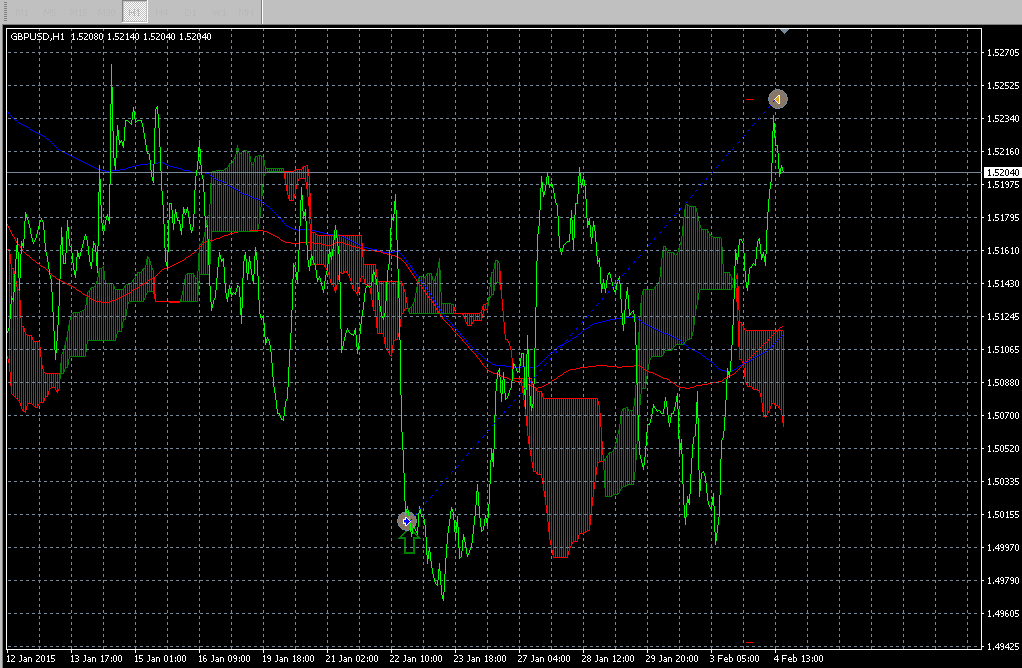Click the 27 Jan 04:00 time label
The image size is (1022, 668).
543,659
